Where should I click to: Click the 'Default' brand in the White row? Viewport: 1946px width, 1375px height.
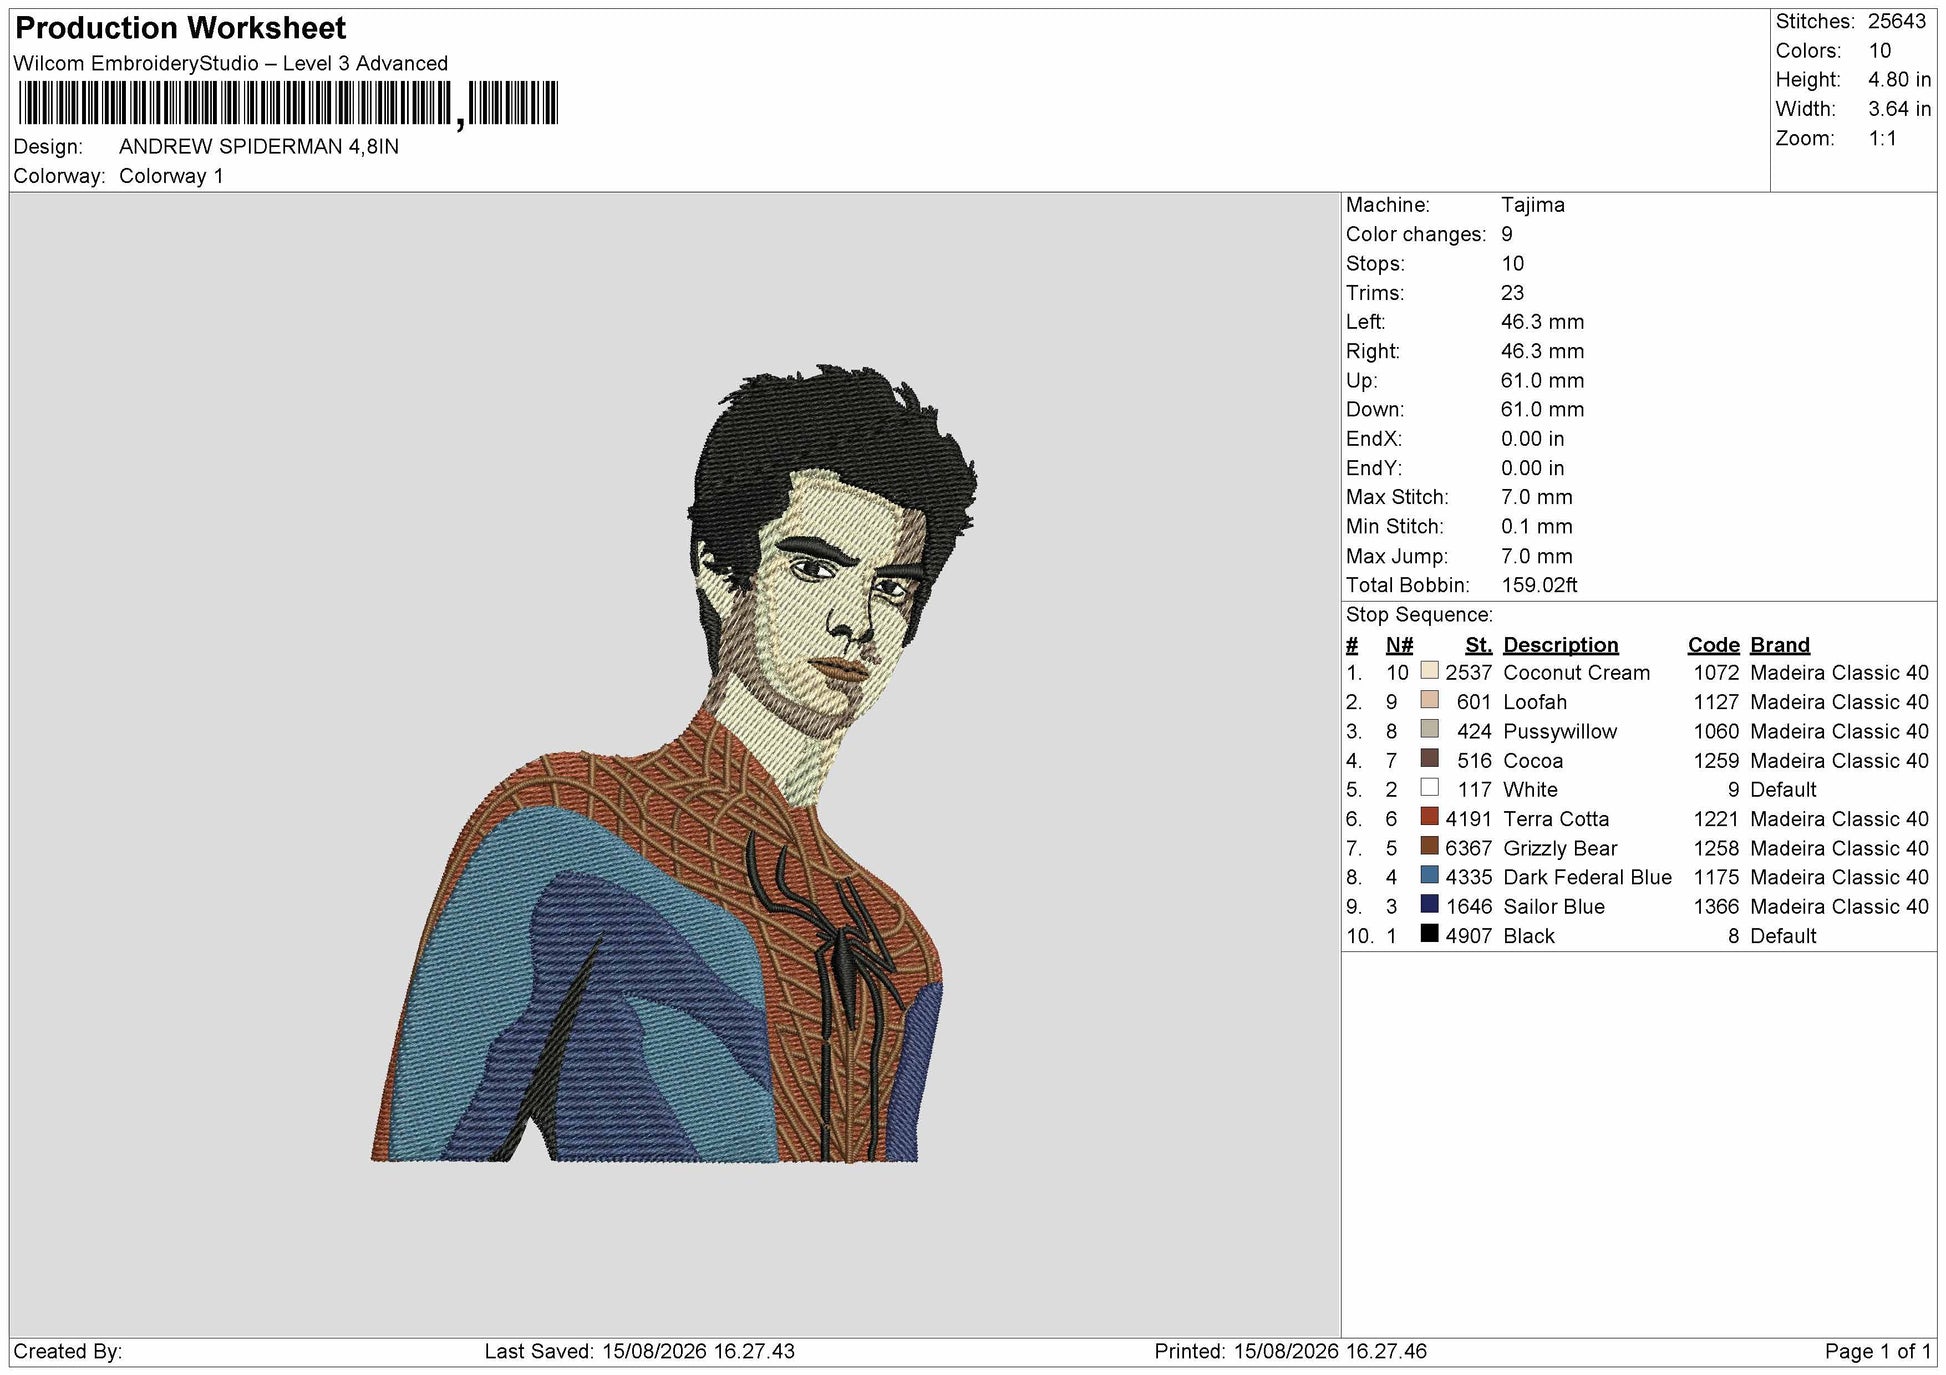1783,790
